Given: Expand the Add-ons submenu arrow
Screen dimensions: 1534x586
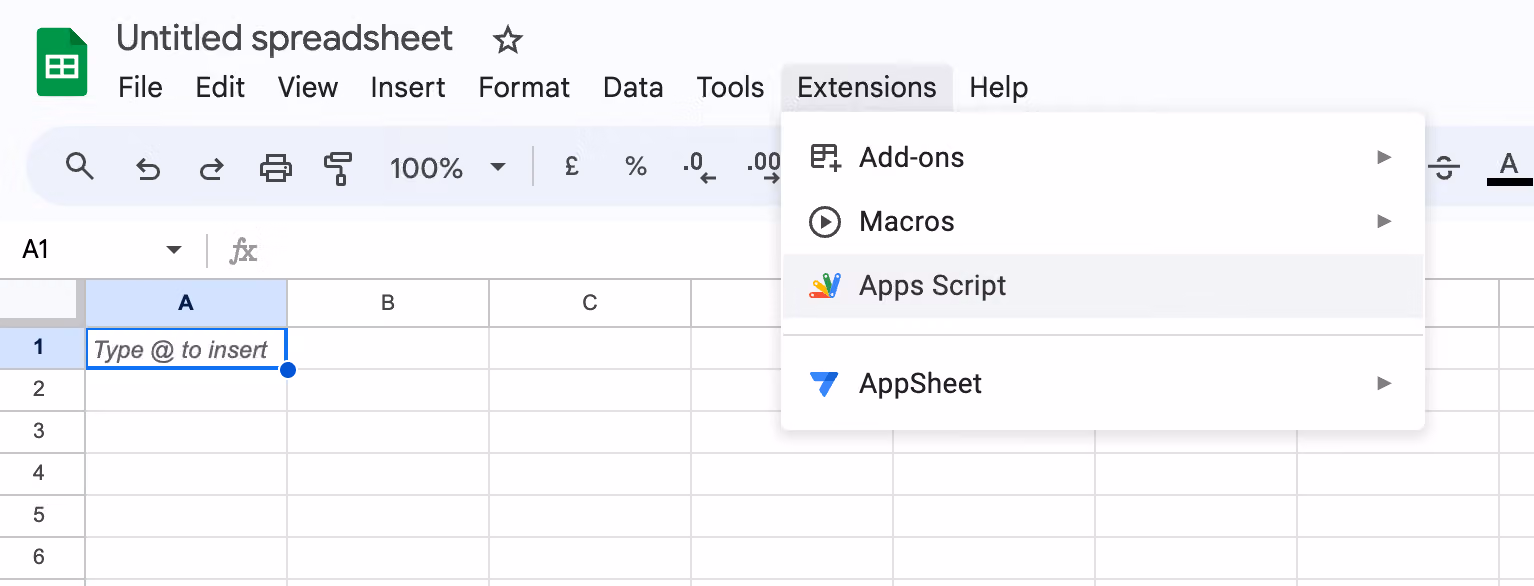Looking at the screenshot, I should pos(1384,157).
